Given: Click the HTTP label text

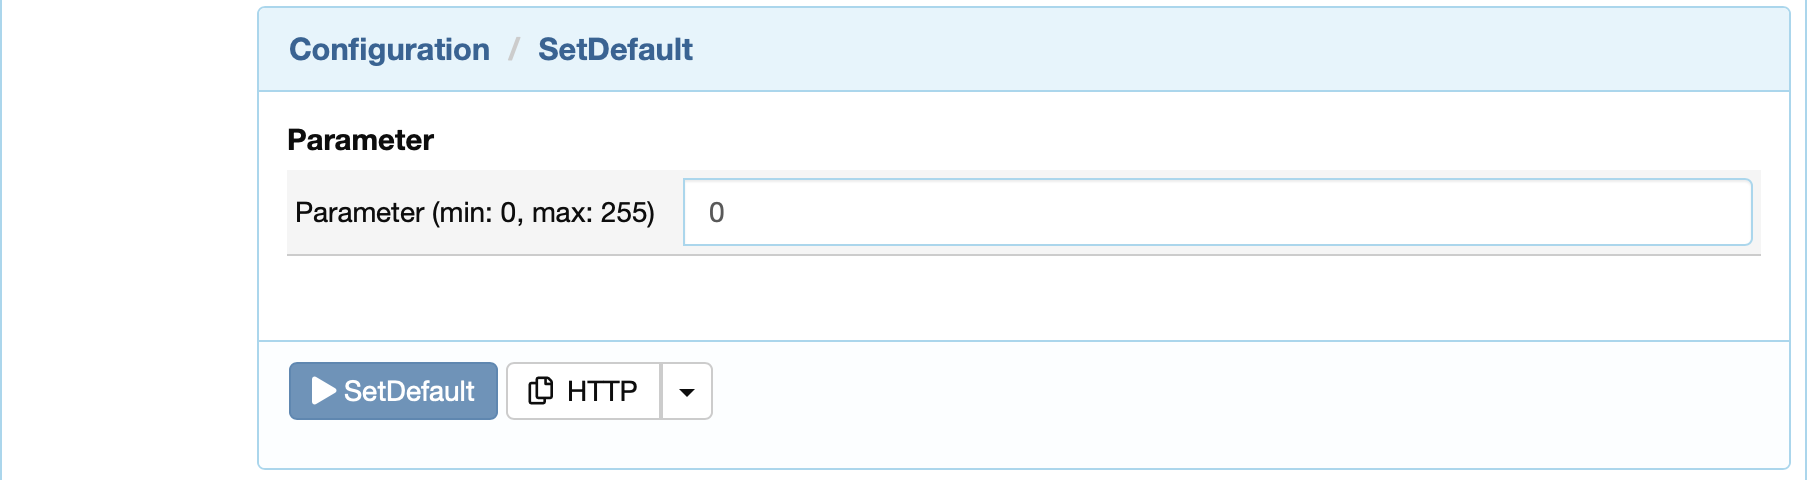Looking at the screenshot, I should (x=602, y=391).
